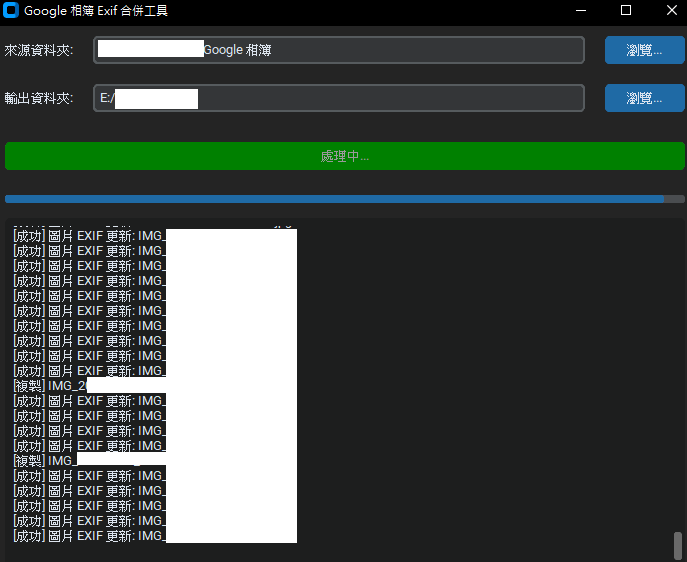Minimize the Google 相簿 Exif 合併工具 window

[x=582, y=11]
